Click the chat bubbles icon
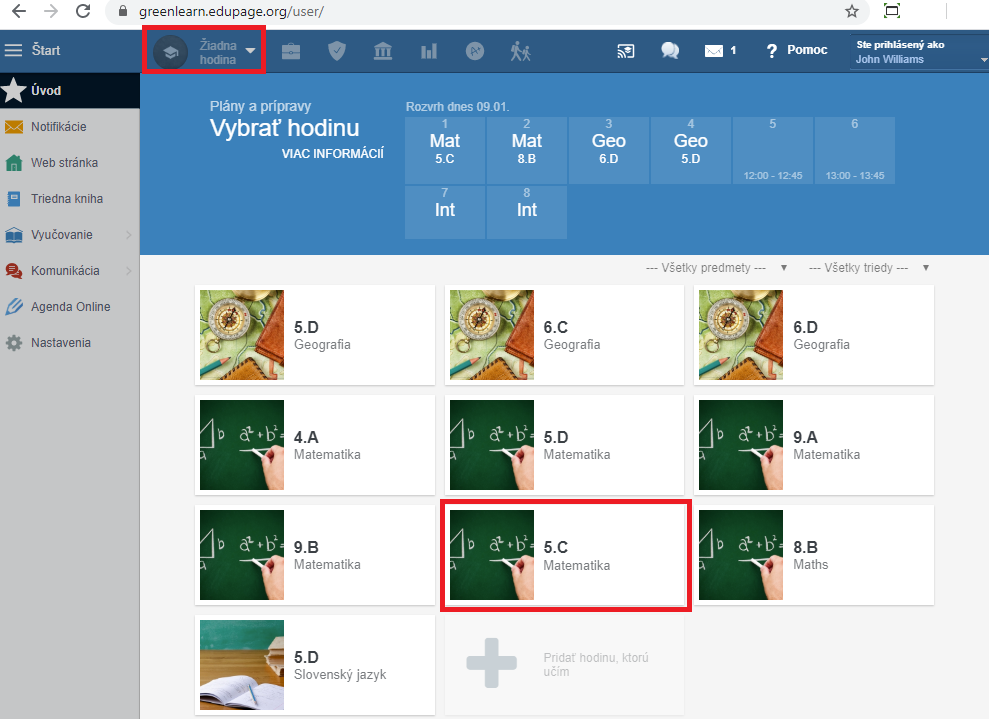This screenshot has width=989, height=719. pyautogui.click(x=670, y=51)
